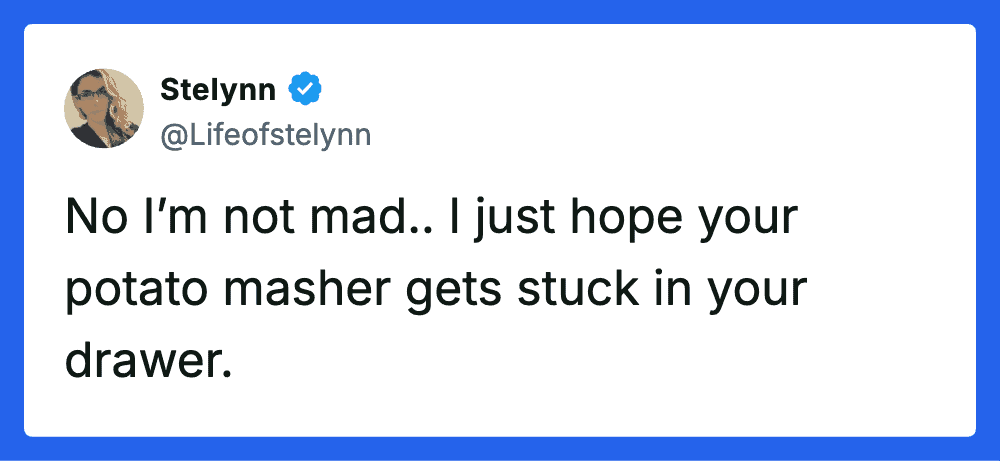This screenshot has width=1000, height=462.
Task: Open the Stelynn display name link
Action: coord(220,90)
